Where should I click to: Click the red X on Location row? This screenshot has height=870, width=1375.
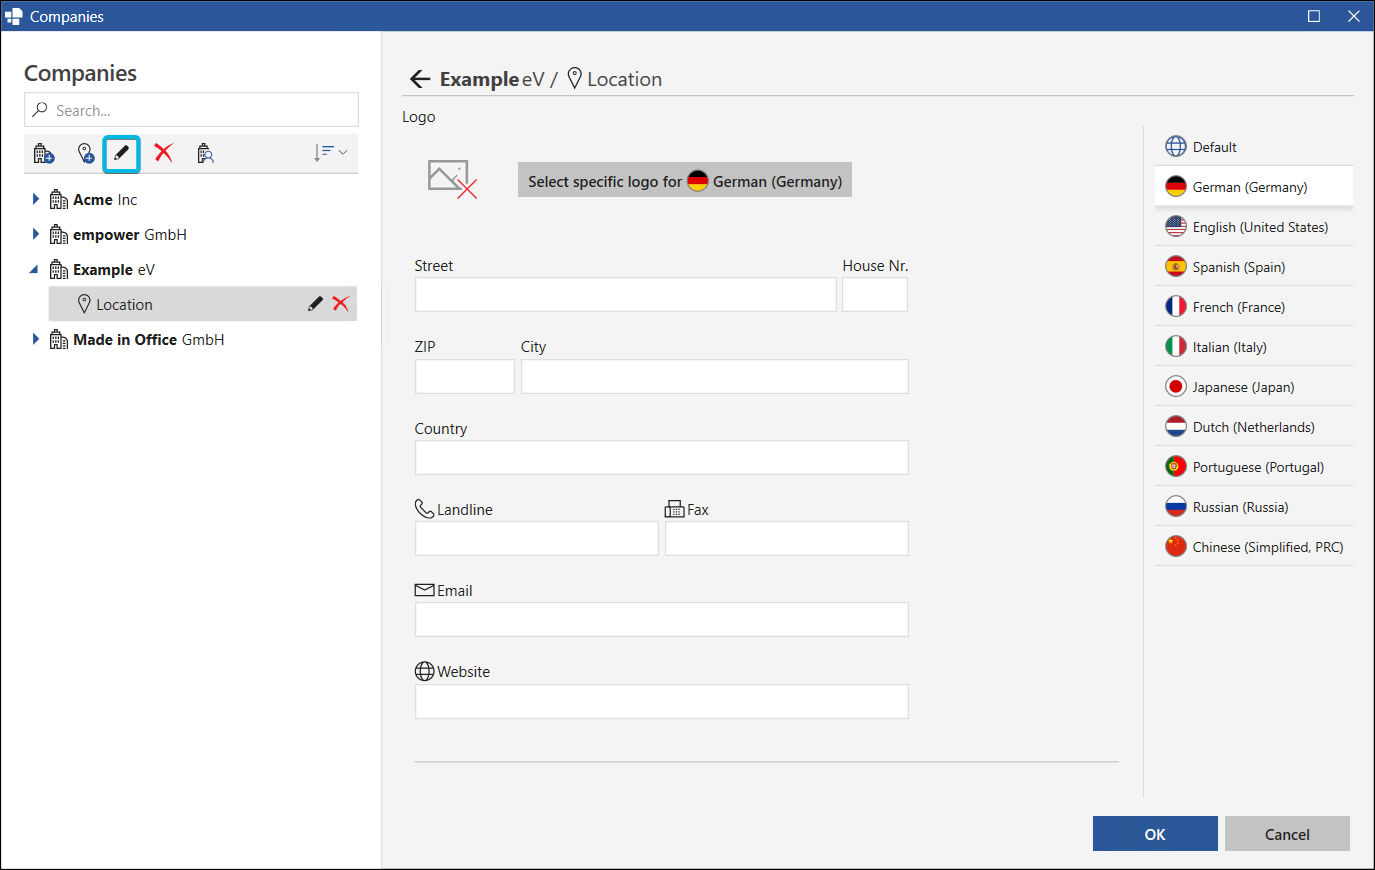[x=341, y=304]
